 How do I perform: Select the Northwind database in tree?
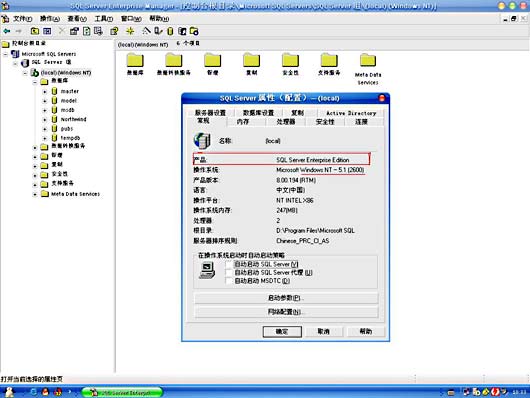[73, 119]
